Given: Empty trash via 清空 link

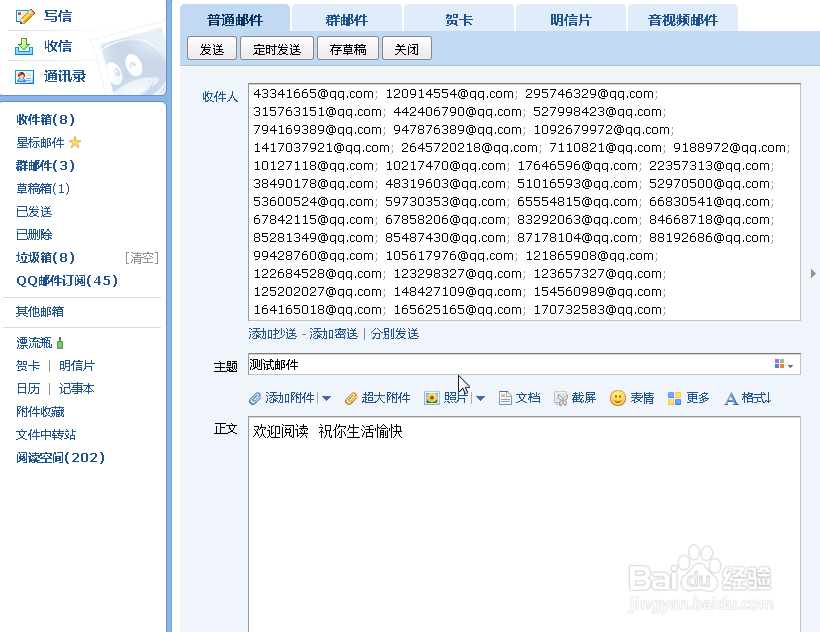Looking at the screenshot, I should pos(142,257).
